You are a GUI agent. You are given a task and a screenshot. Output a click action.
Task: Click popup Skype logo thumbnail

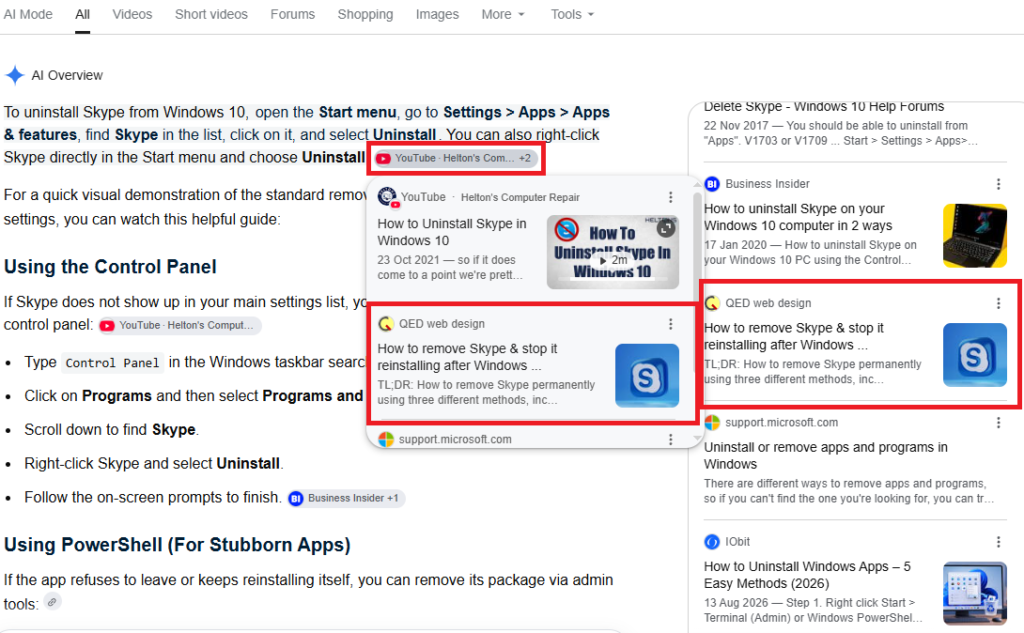pyautogui.click(x=647, y=376)
